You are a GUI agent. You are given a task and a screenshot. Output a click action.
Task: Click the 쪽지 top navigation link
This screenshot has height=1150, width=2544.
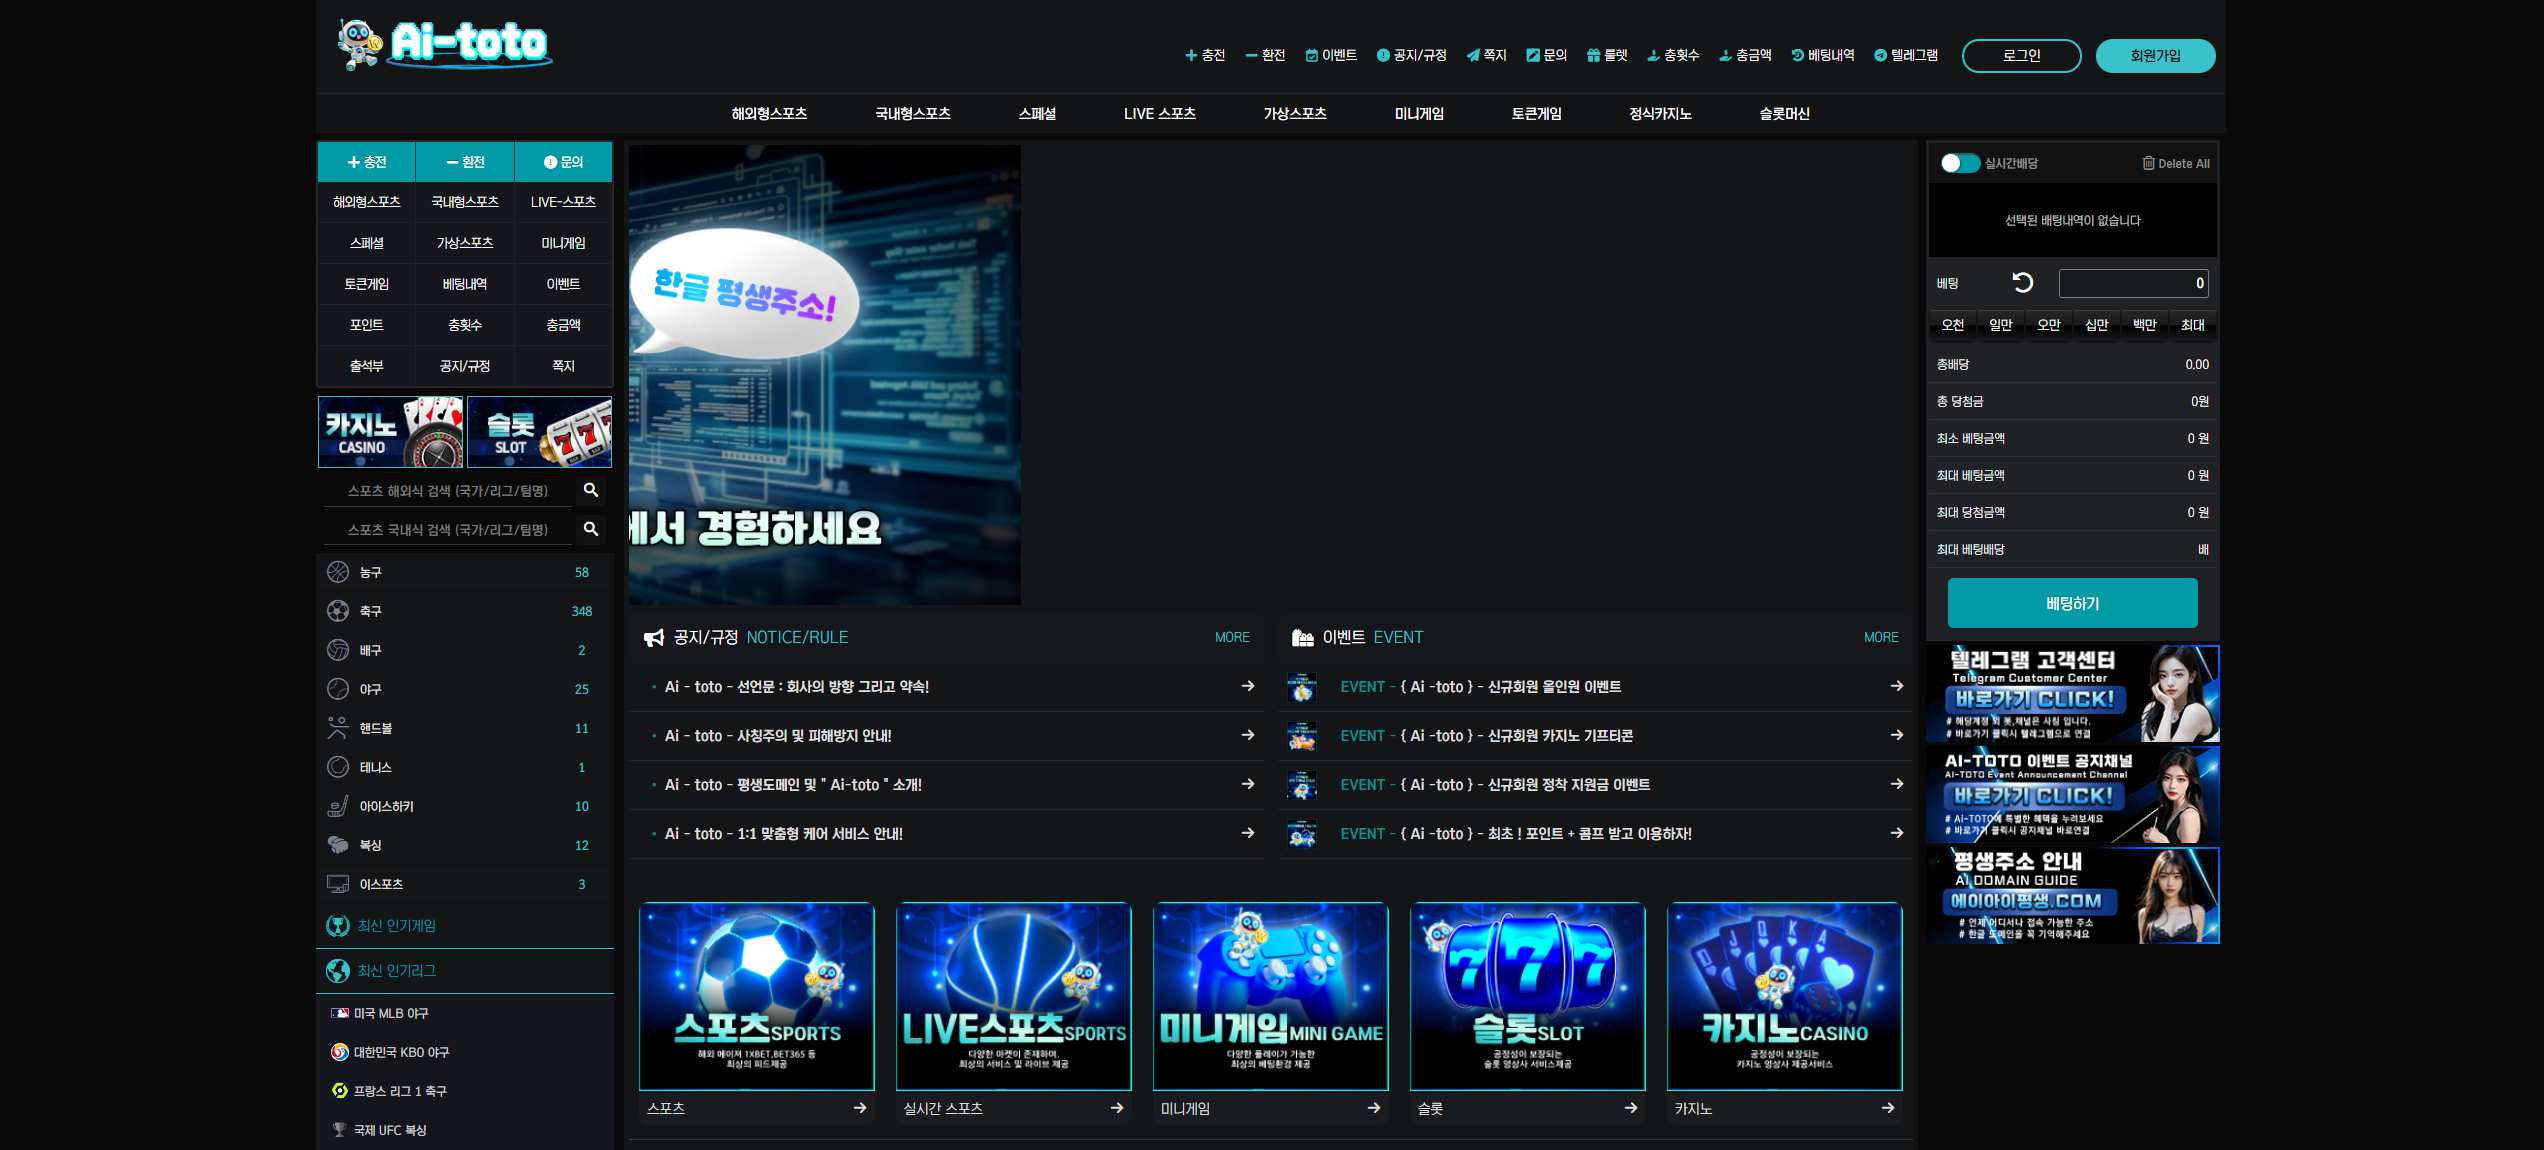(x=1486, y=56)
